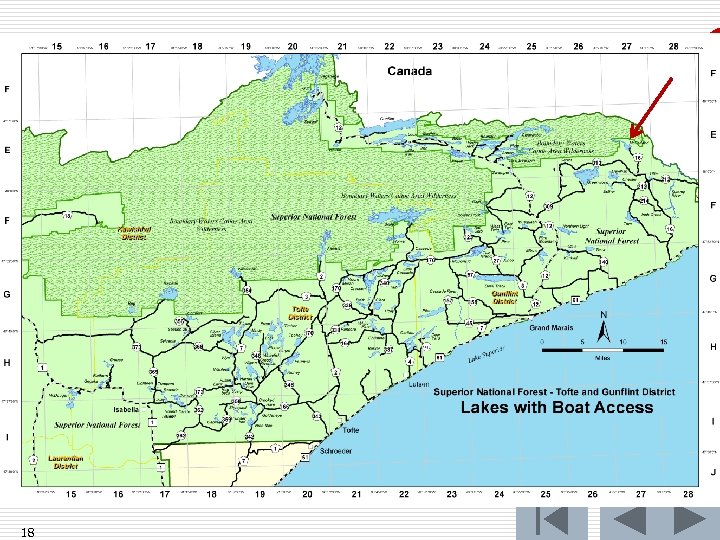Click the 'Tofte District' orange label

pos(300,314)
